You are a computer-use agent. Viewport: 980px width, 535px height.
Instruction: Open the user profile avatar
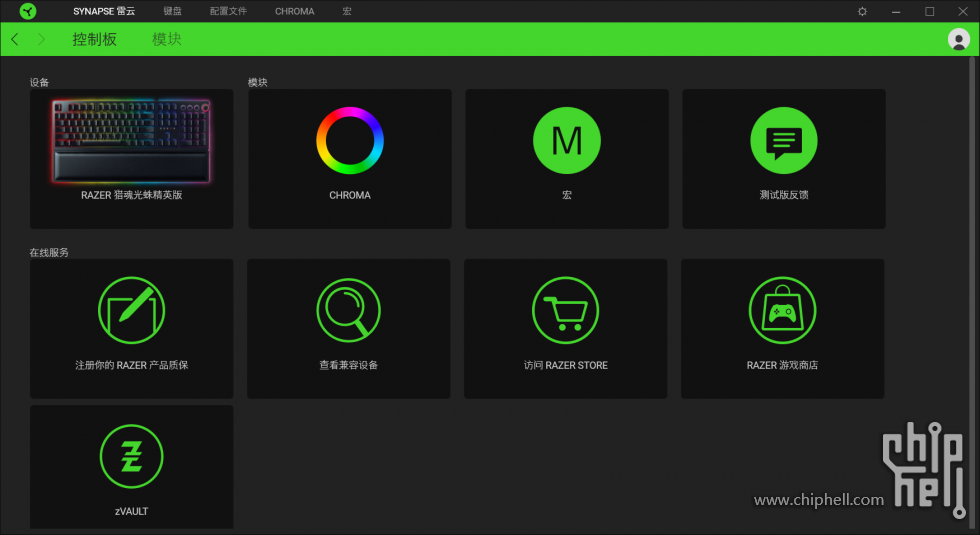958,39
